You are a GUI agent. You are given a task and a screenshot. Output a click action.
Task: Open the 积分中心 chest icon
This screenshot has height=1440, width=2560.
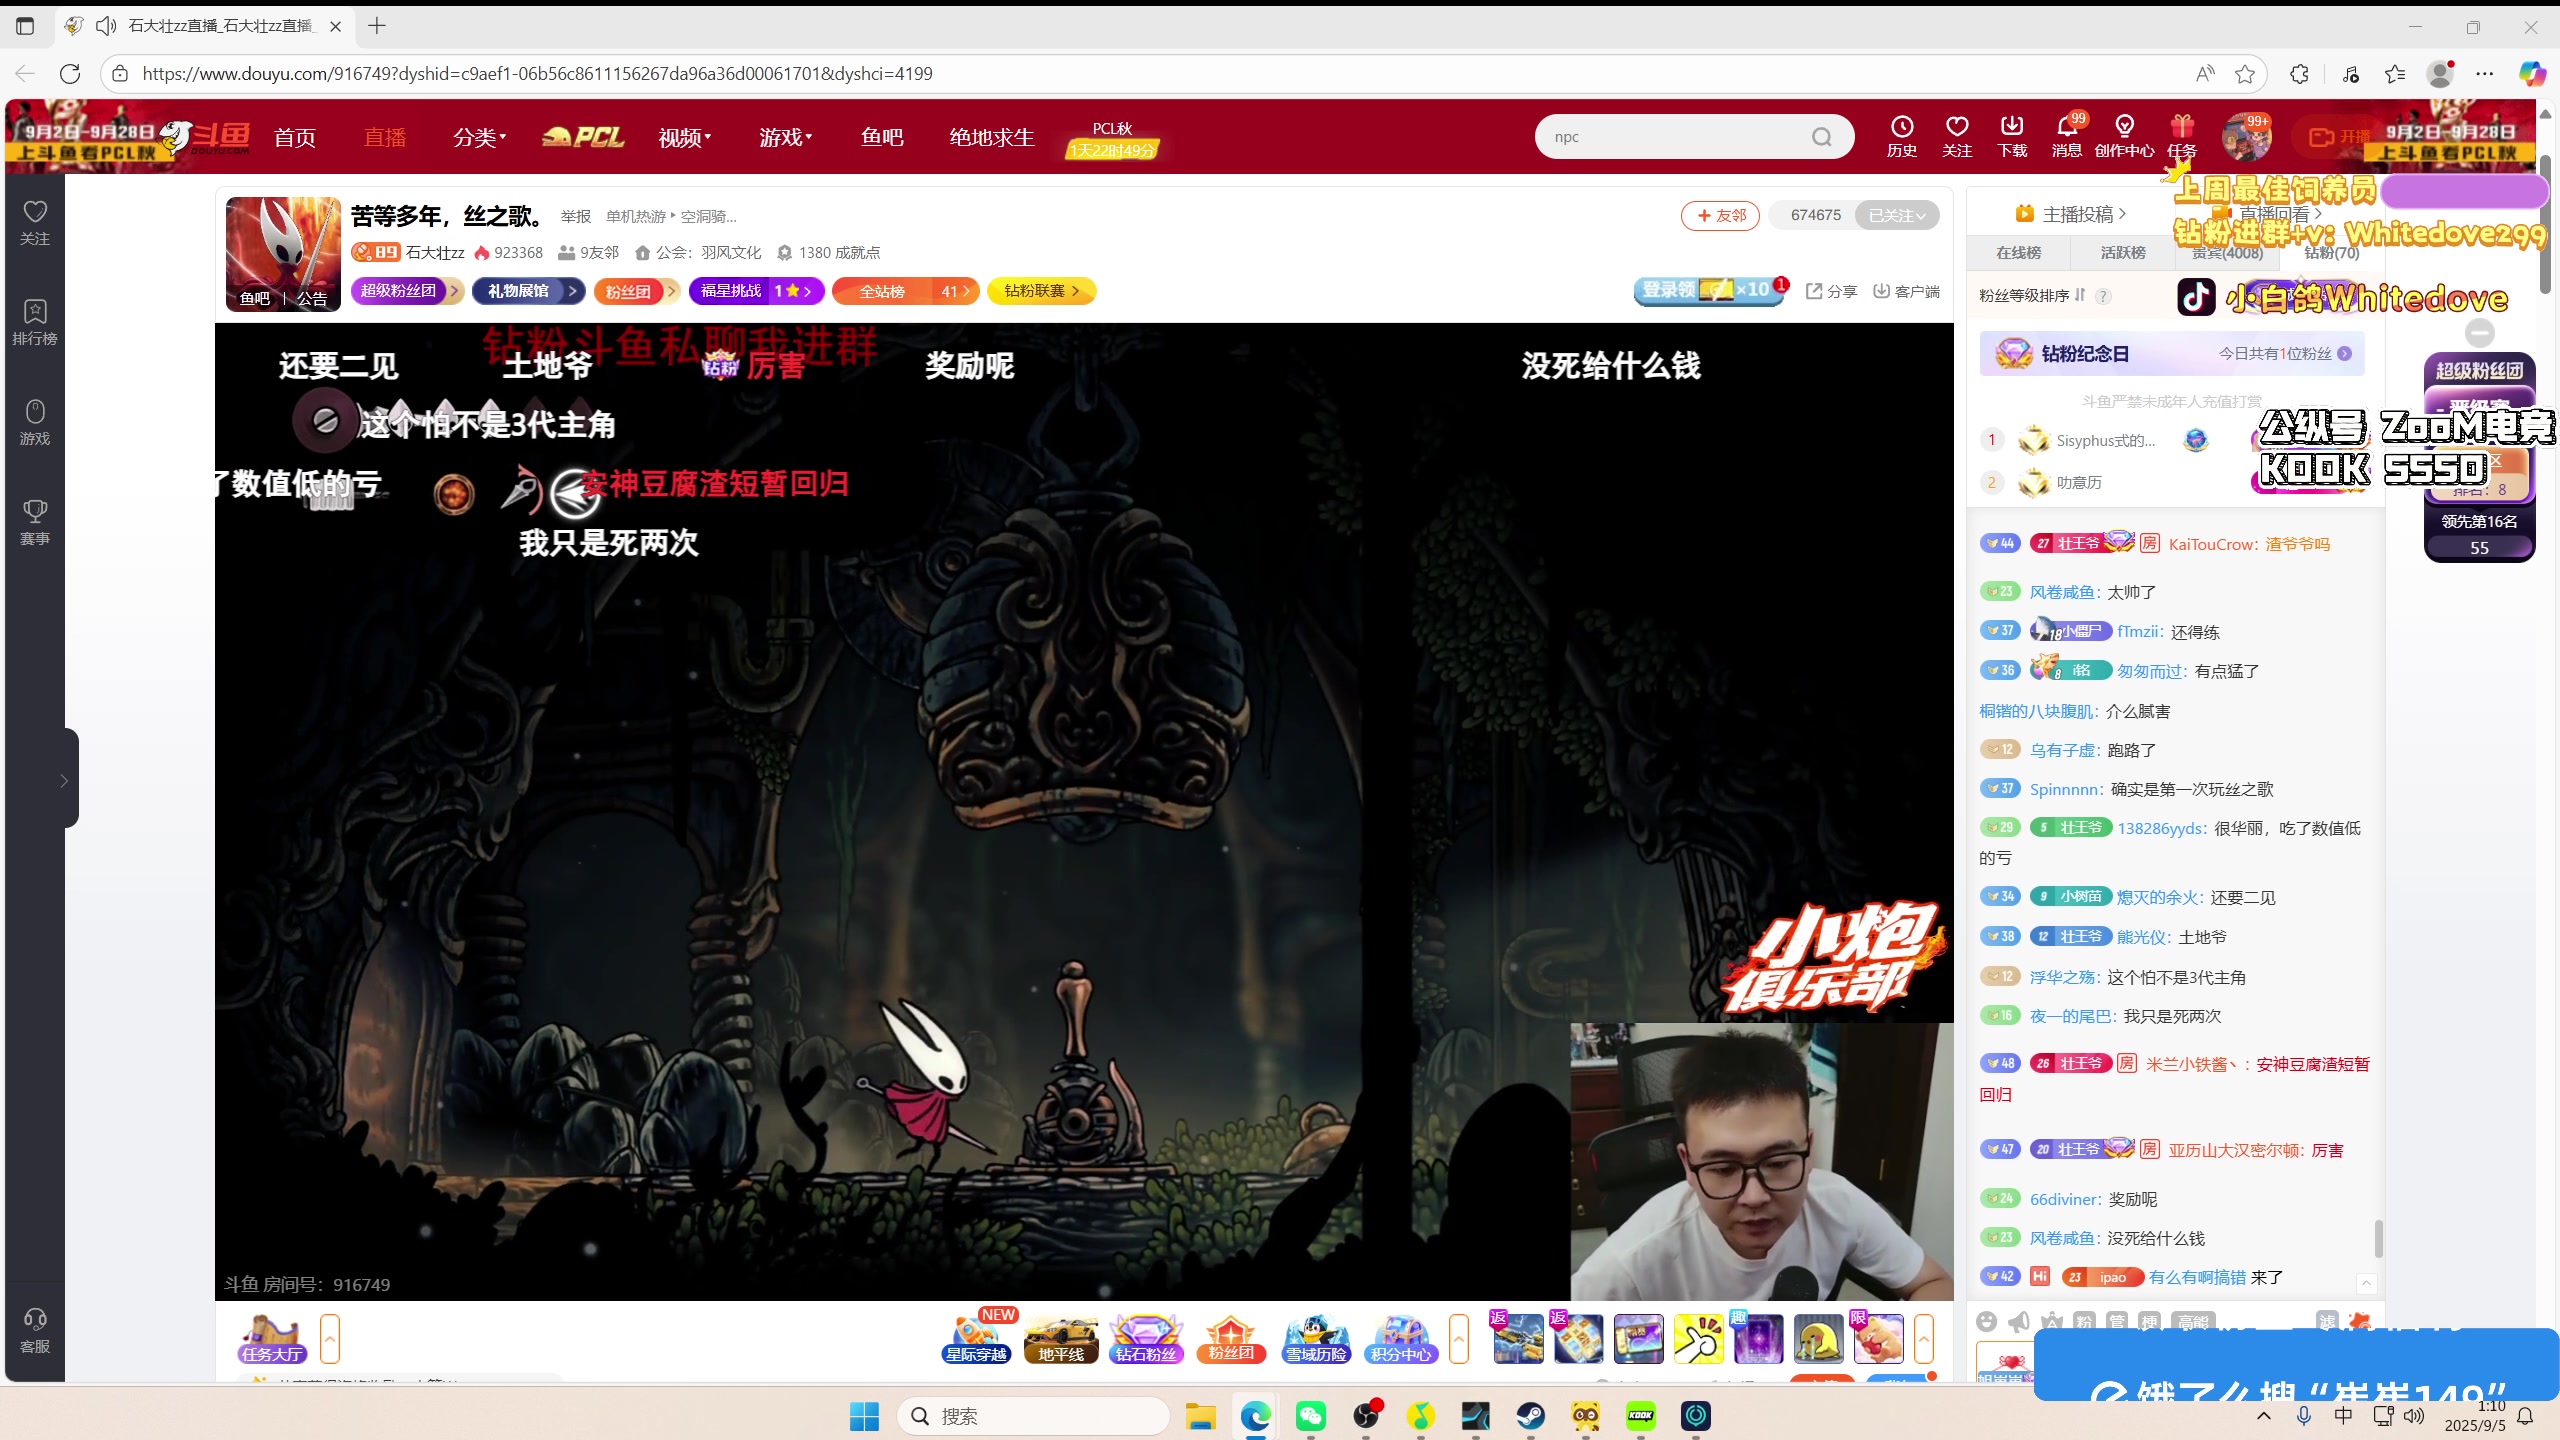[1401, 1339]
